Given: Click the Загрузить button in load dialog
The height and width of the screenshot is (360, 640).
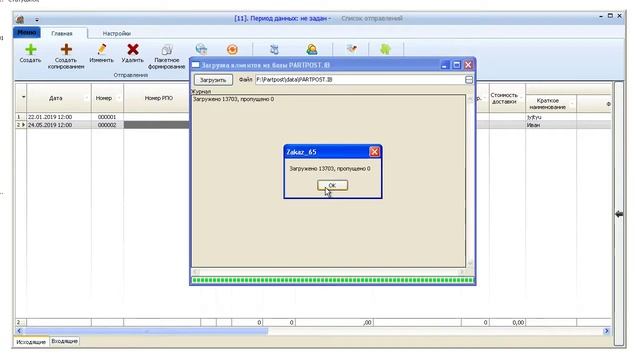Looking at the screenshot, I should point(213,80).
